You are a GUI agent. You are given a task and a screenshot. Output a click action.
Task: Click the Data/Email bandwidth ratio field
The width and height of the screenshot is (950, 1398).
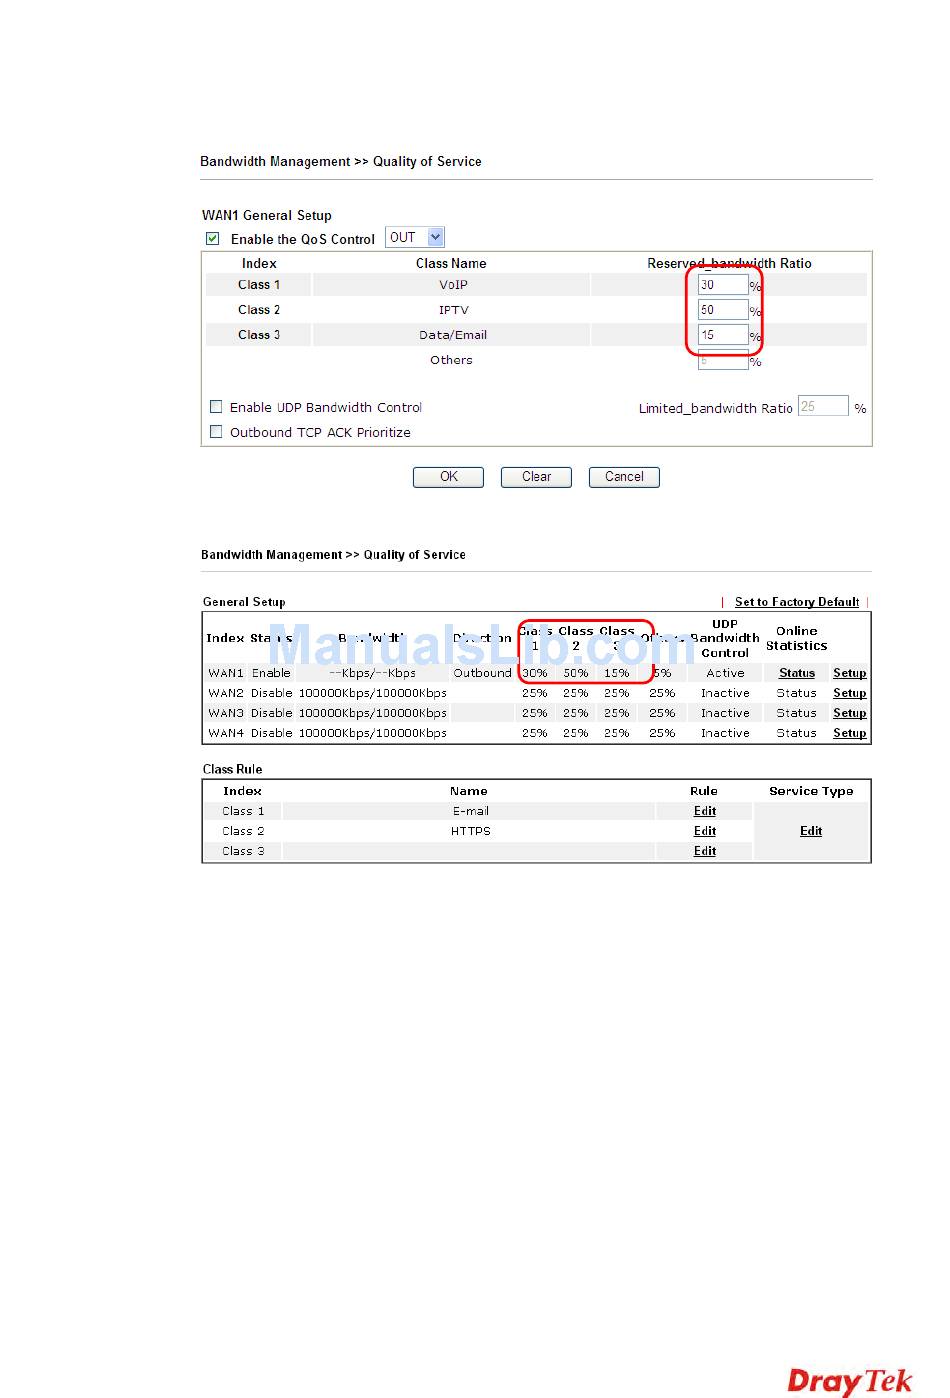pyautogui.click(x=723, y=335)
